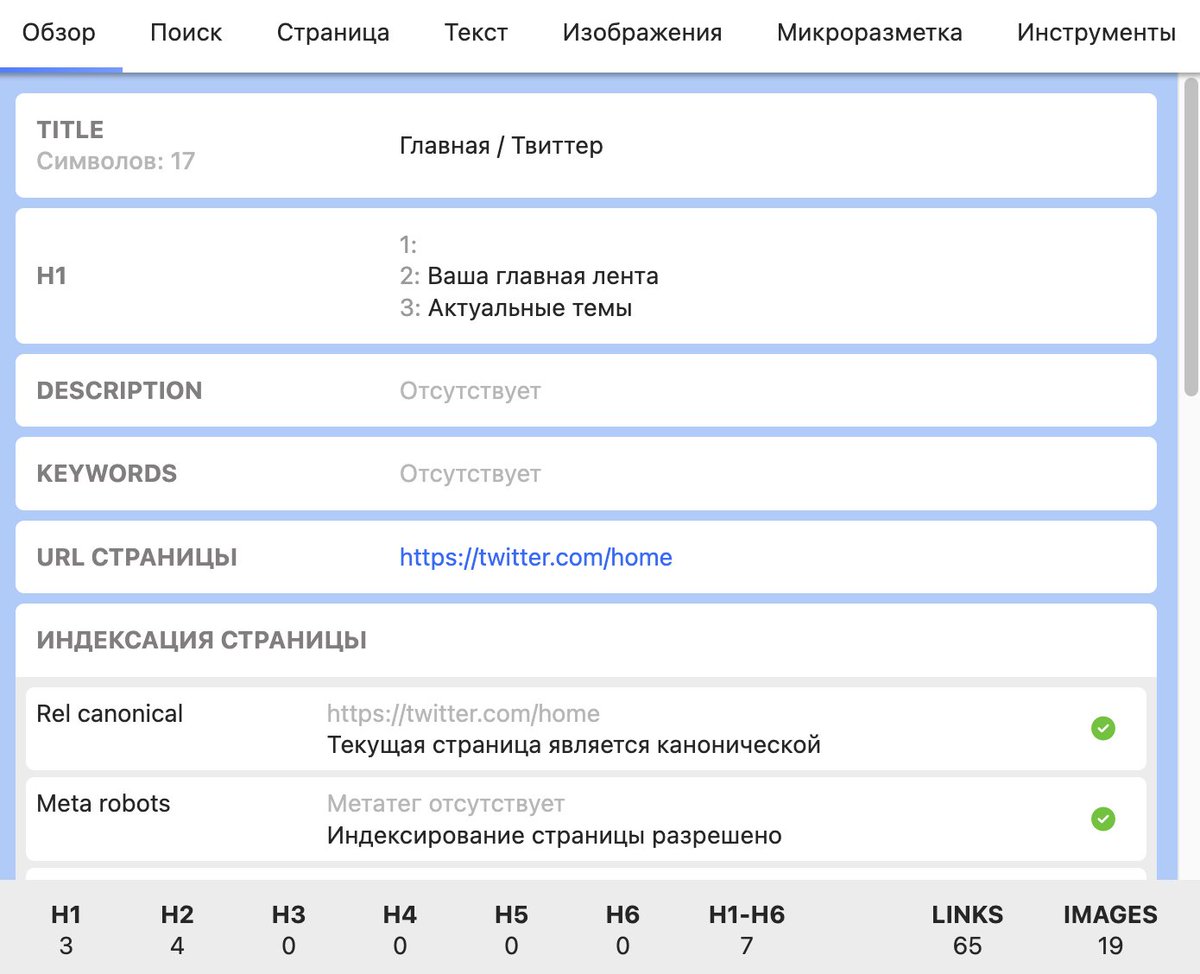1200x974 pixels.
Task: Click the H1 label in the H1 card
Action: [x=52, y=277]
